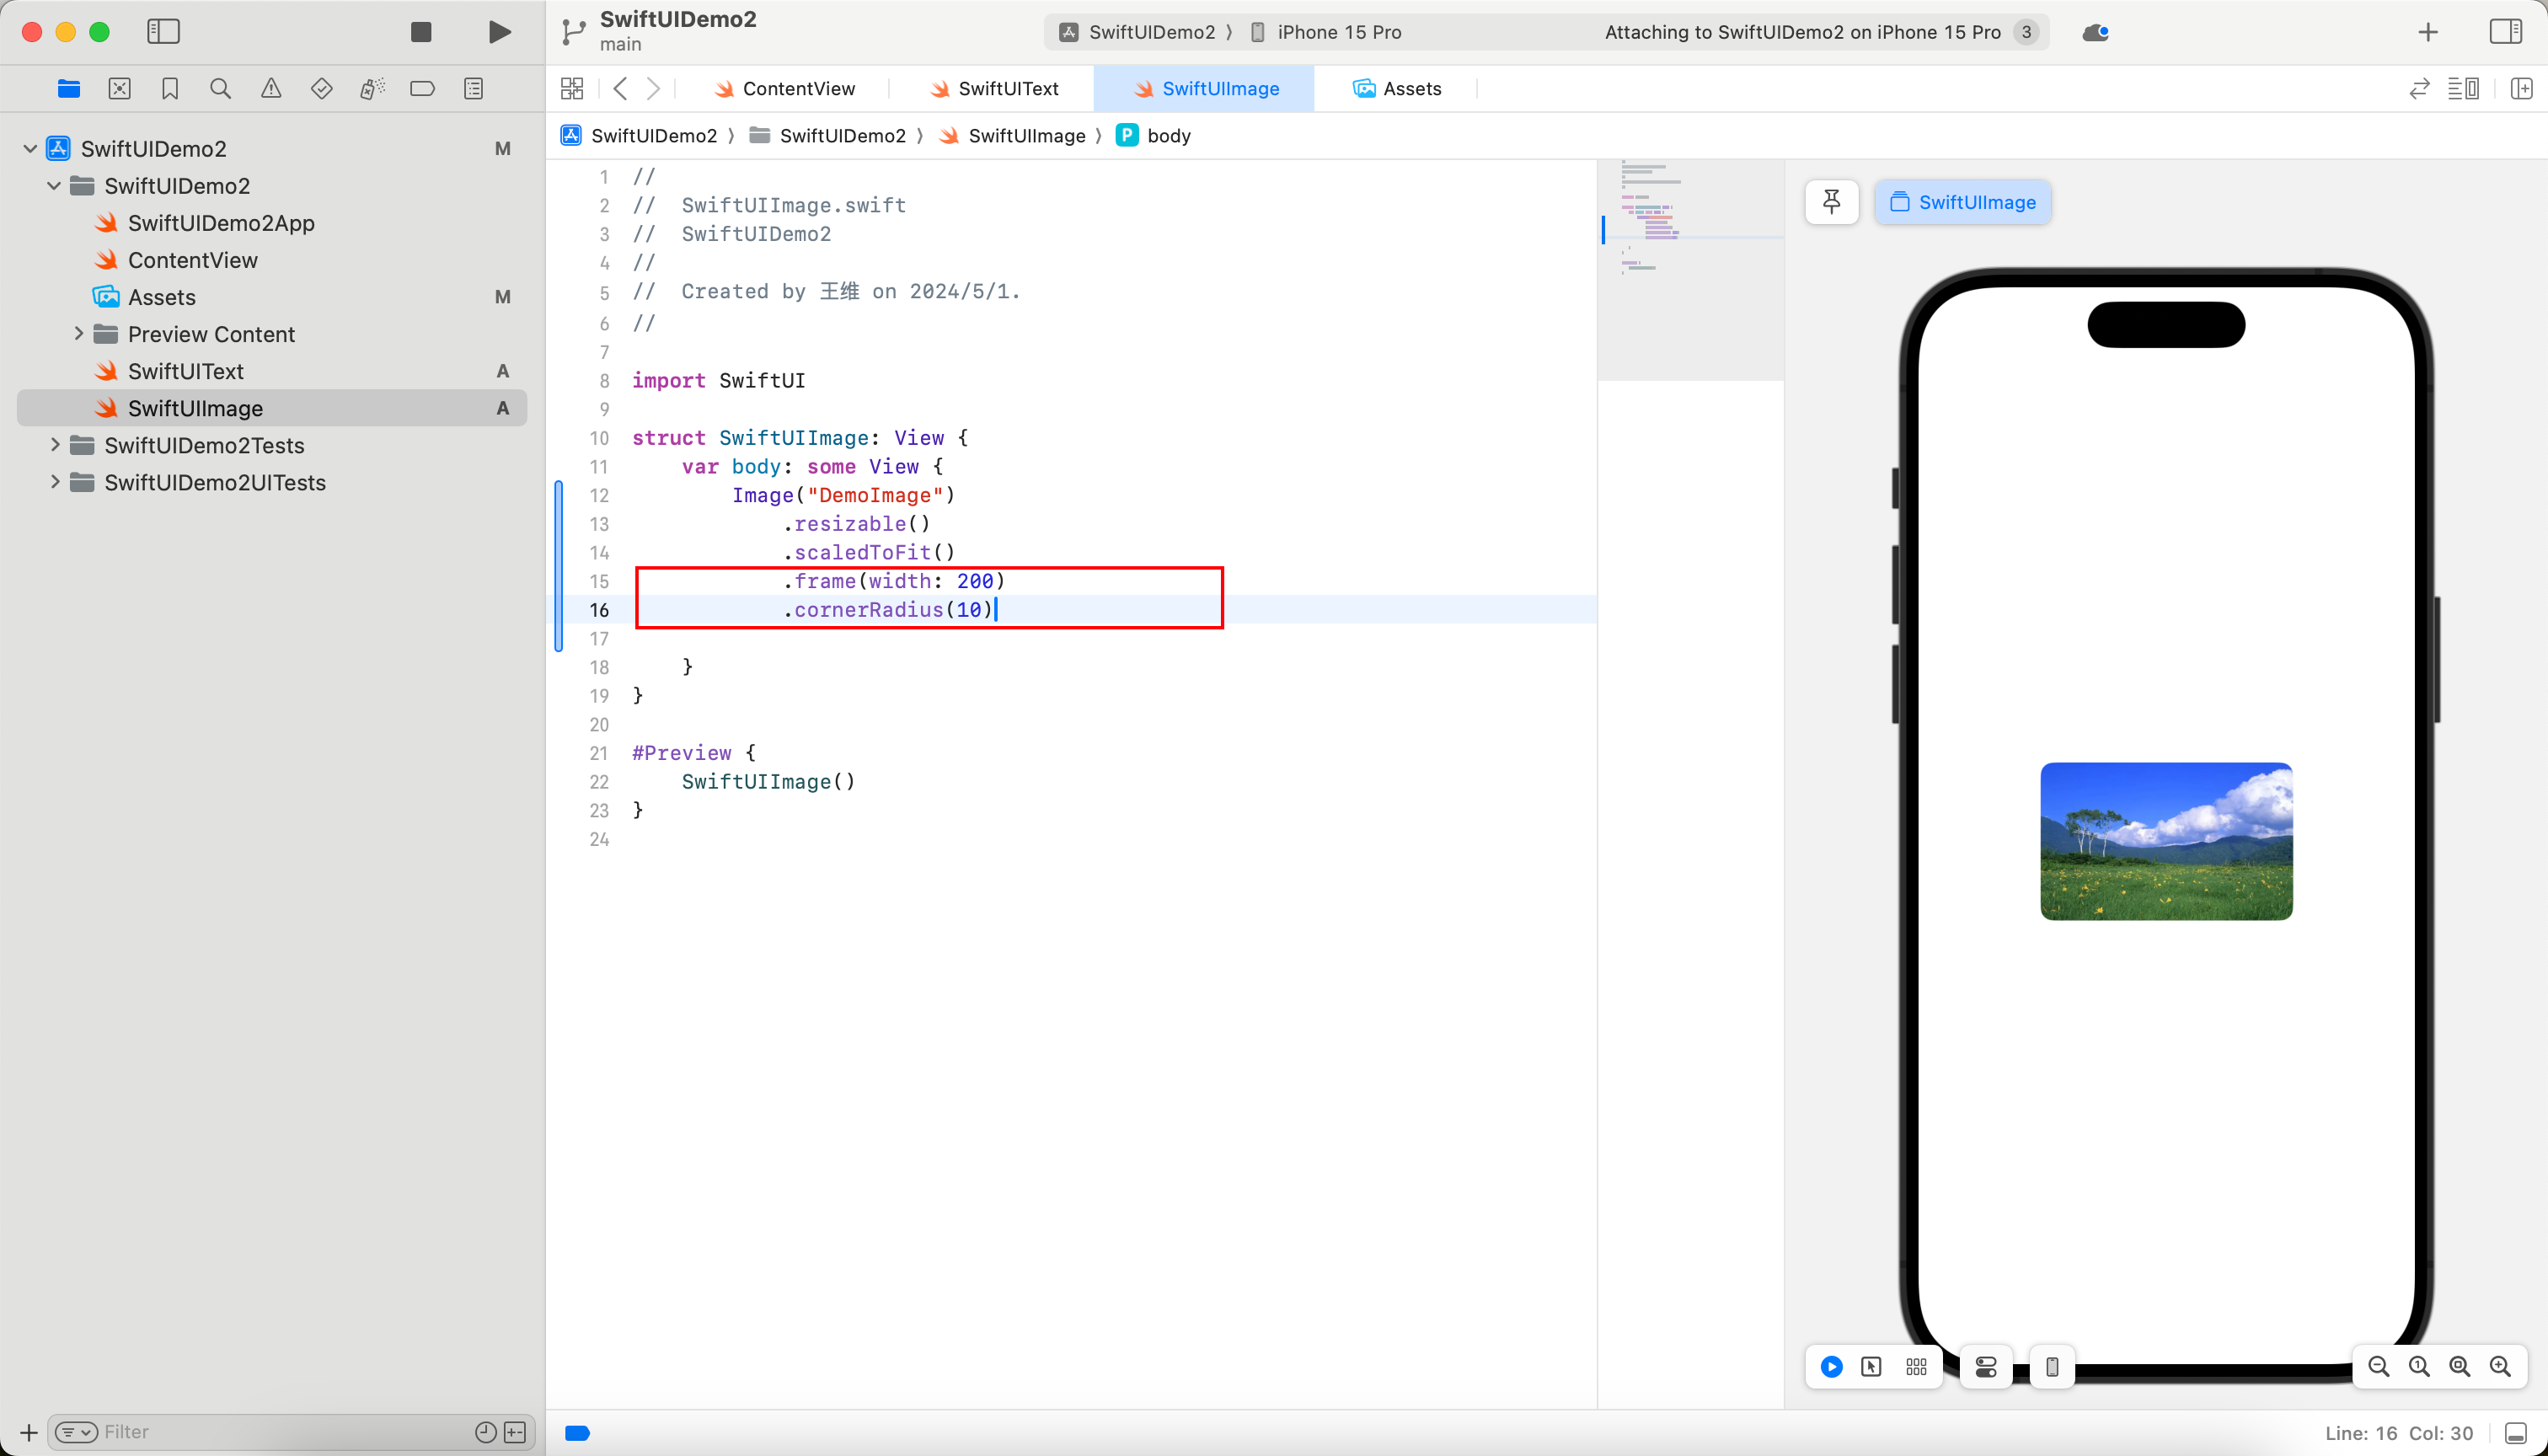This screenshot has height=1456, width=2548.
Task: Click the zoom in button on preview
Action: pyautogui.click(x=2502, y=1365)
